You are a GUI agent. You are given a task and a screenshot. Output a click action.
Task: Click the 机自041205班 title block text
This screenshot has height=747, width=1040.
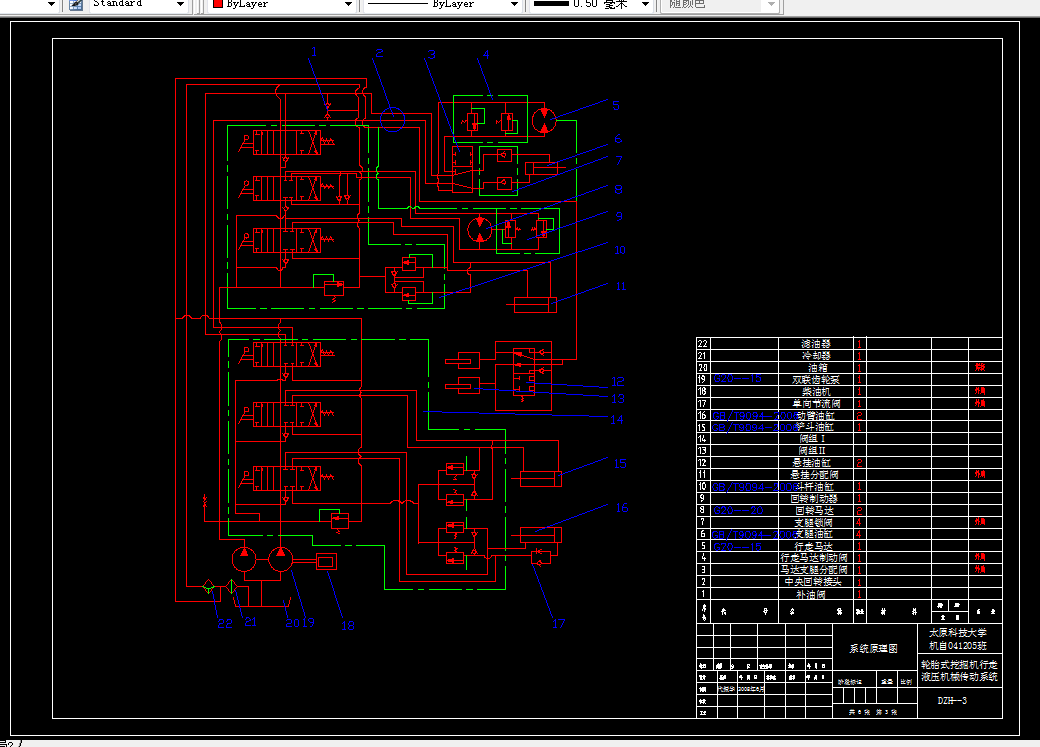pyautogui.click(x=957, y=645)
